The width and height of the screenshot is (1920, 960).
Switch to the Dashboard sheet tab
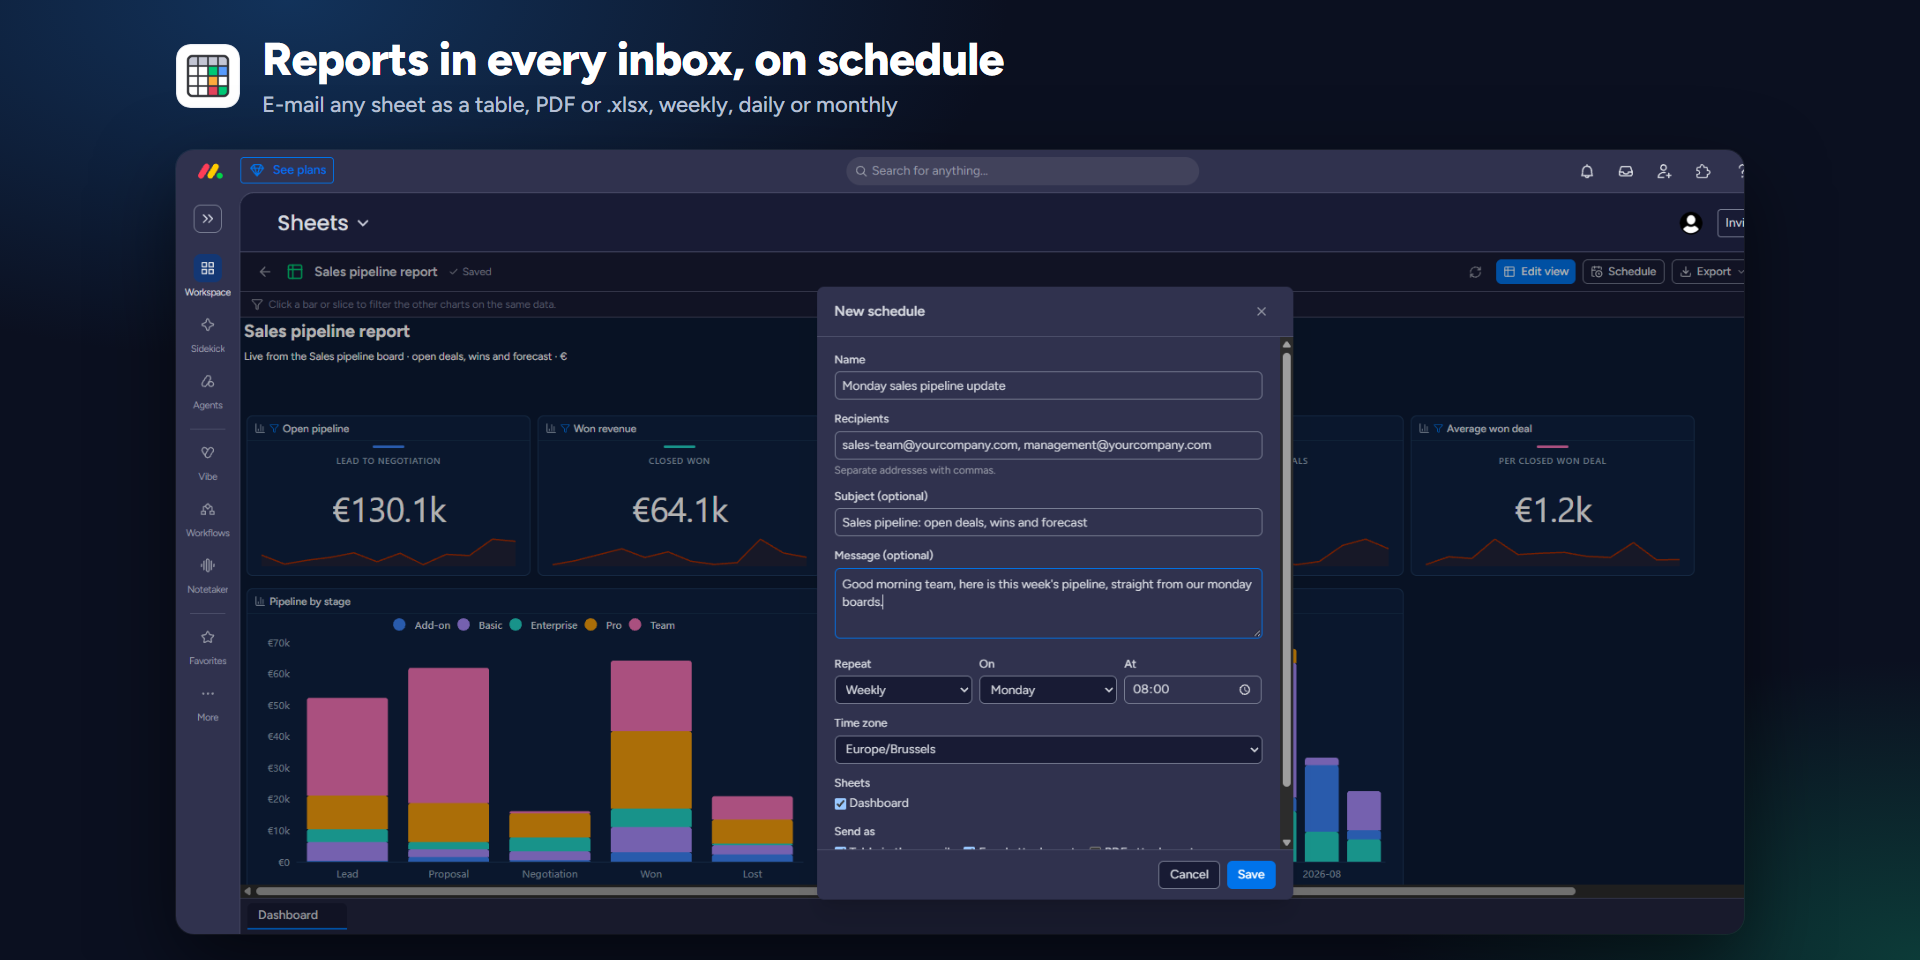[x=296, y=915]
